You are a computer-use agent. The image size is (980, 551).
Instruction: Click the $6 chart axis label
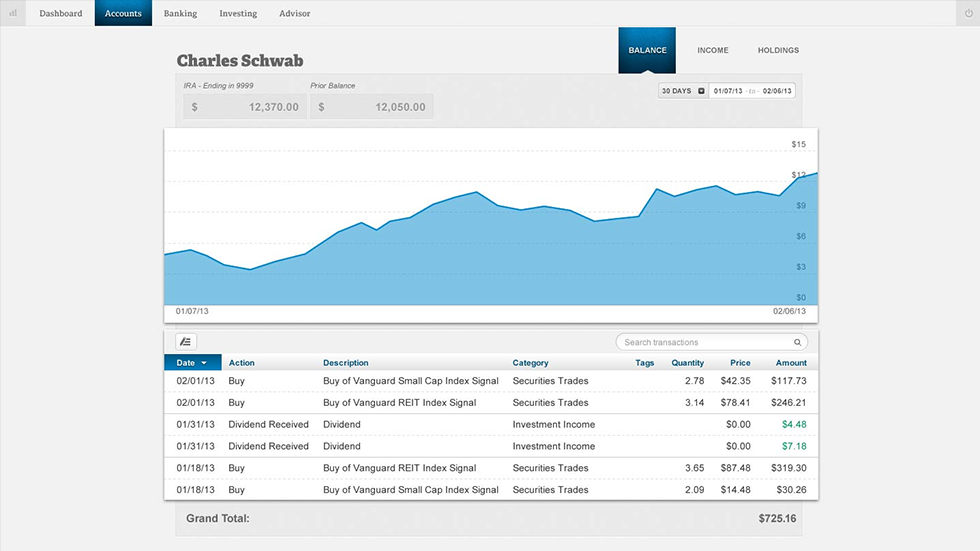coord(801,236)
